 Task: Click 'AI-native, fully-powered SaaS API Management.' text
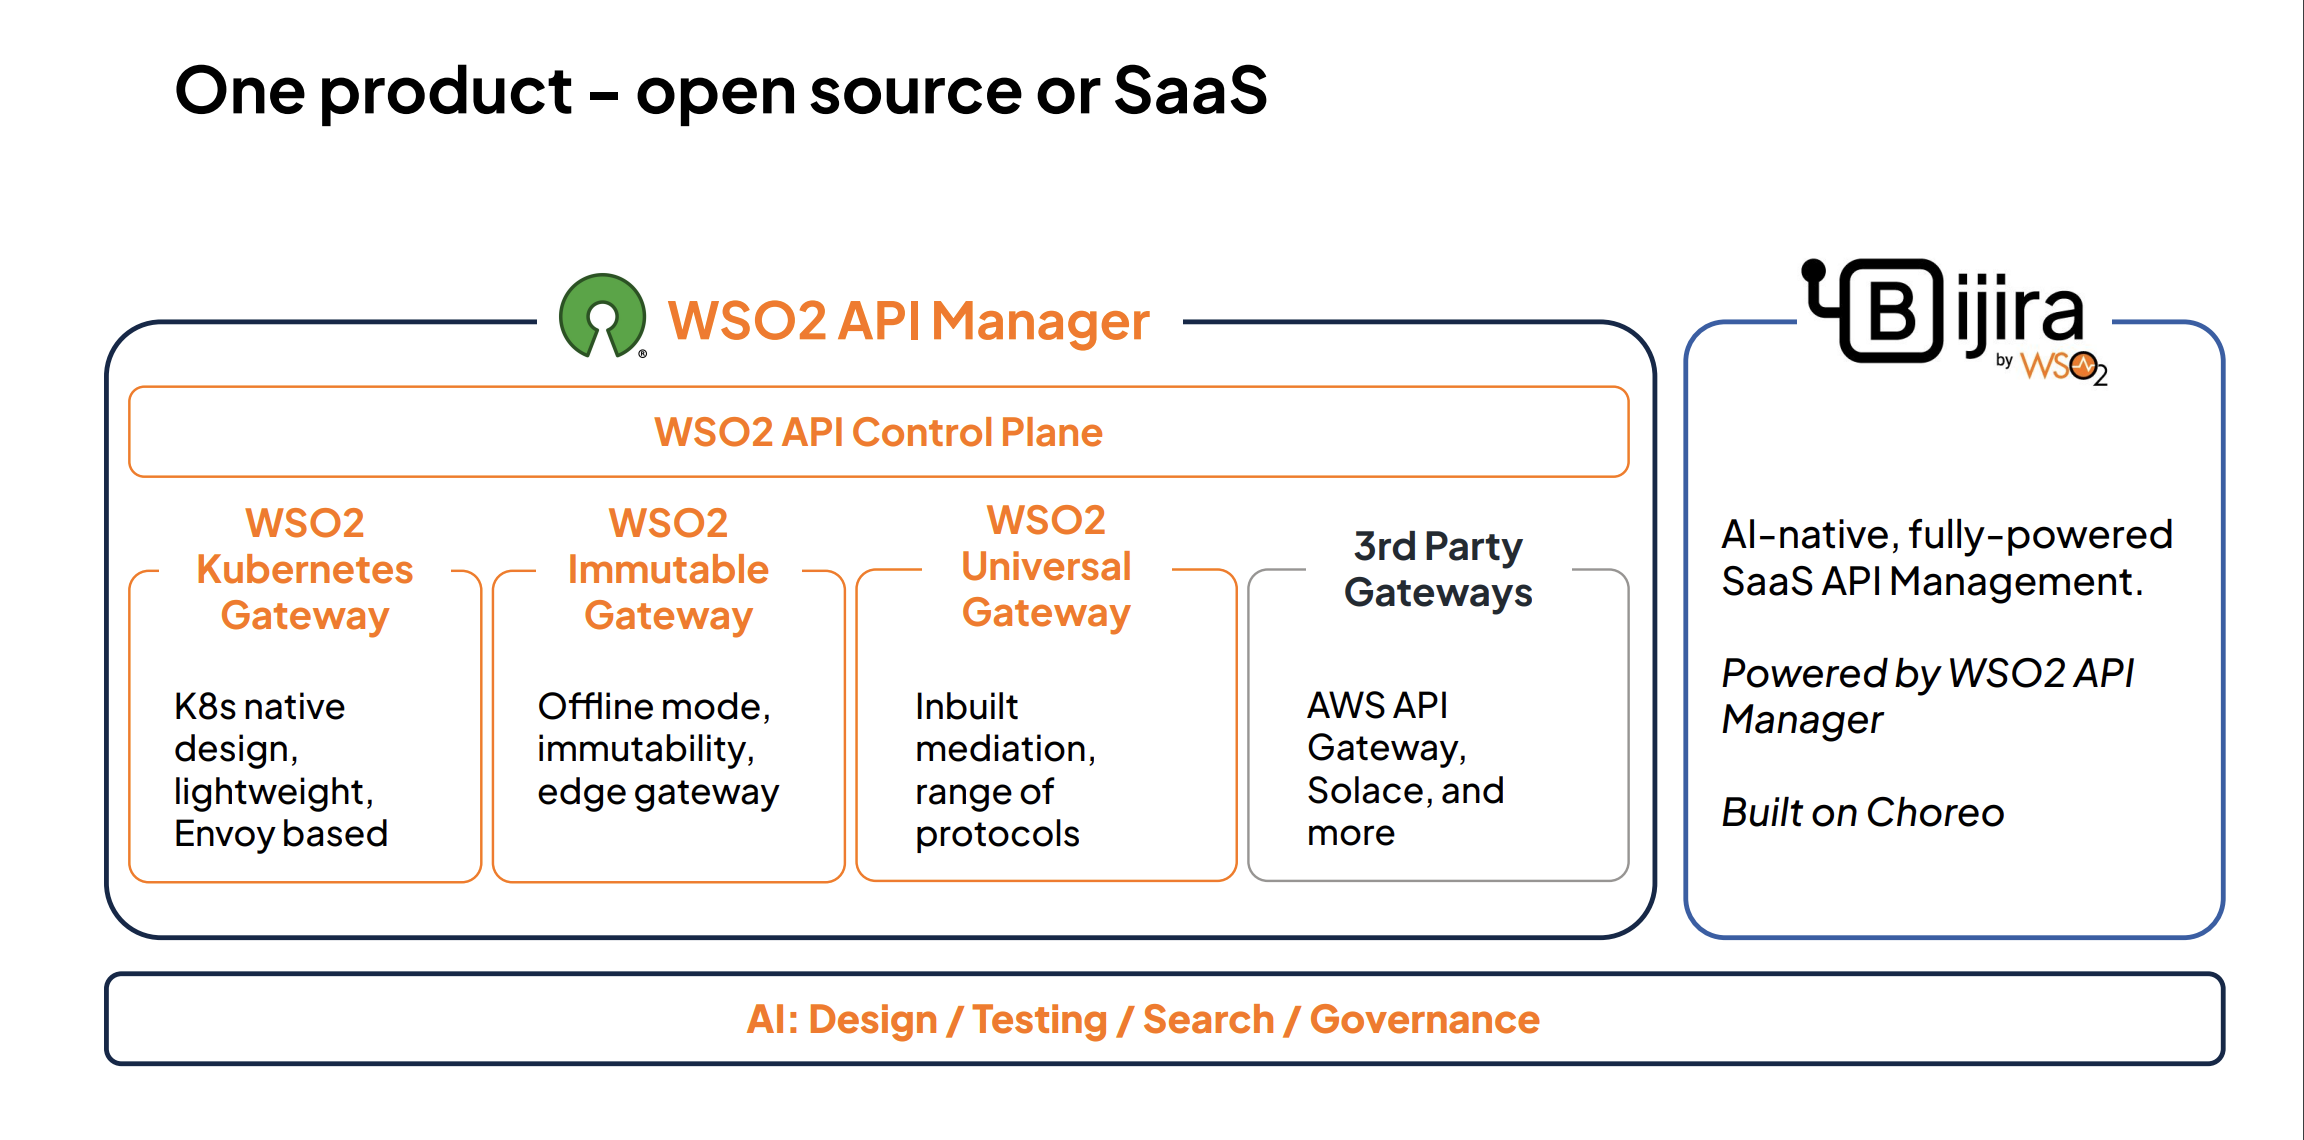click(1946, 558)
